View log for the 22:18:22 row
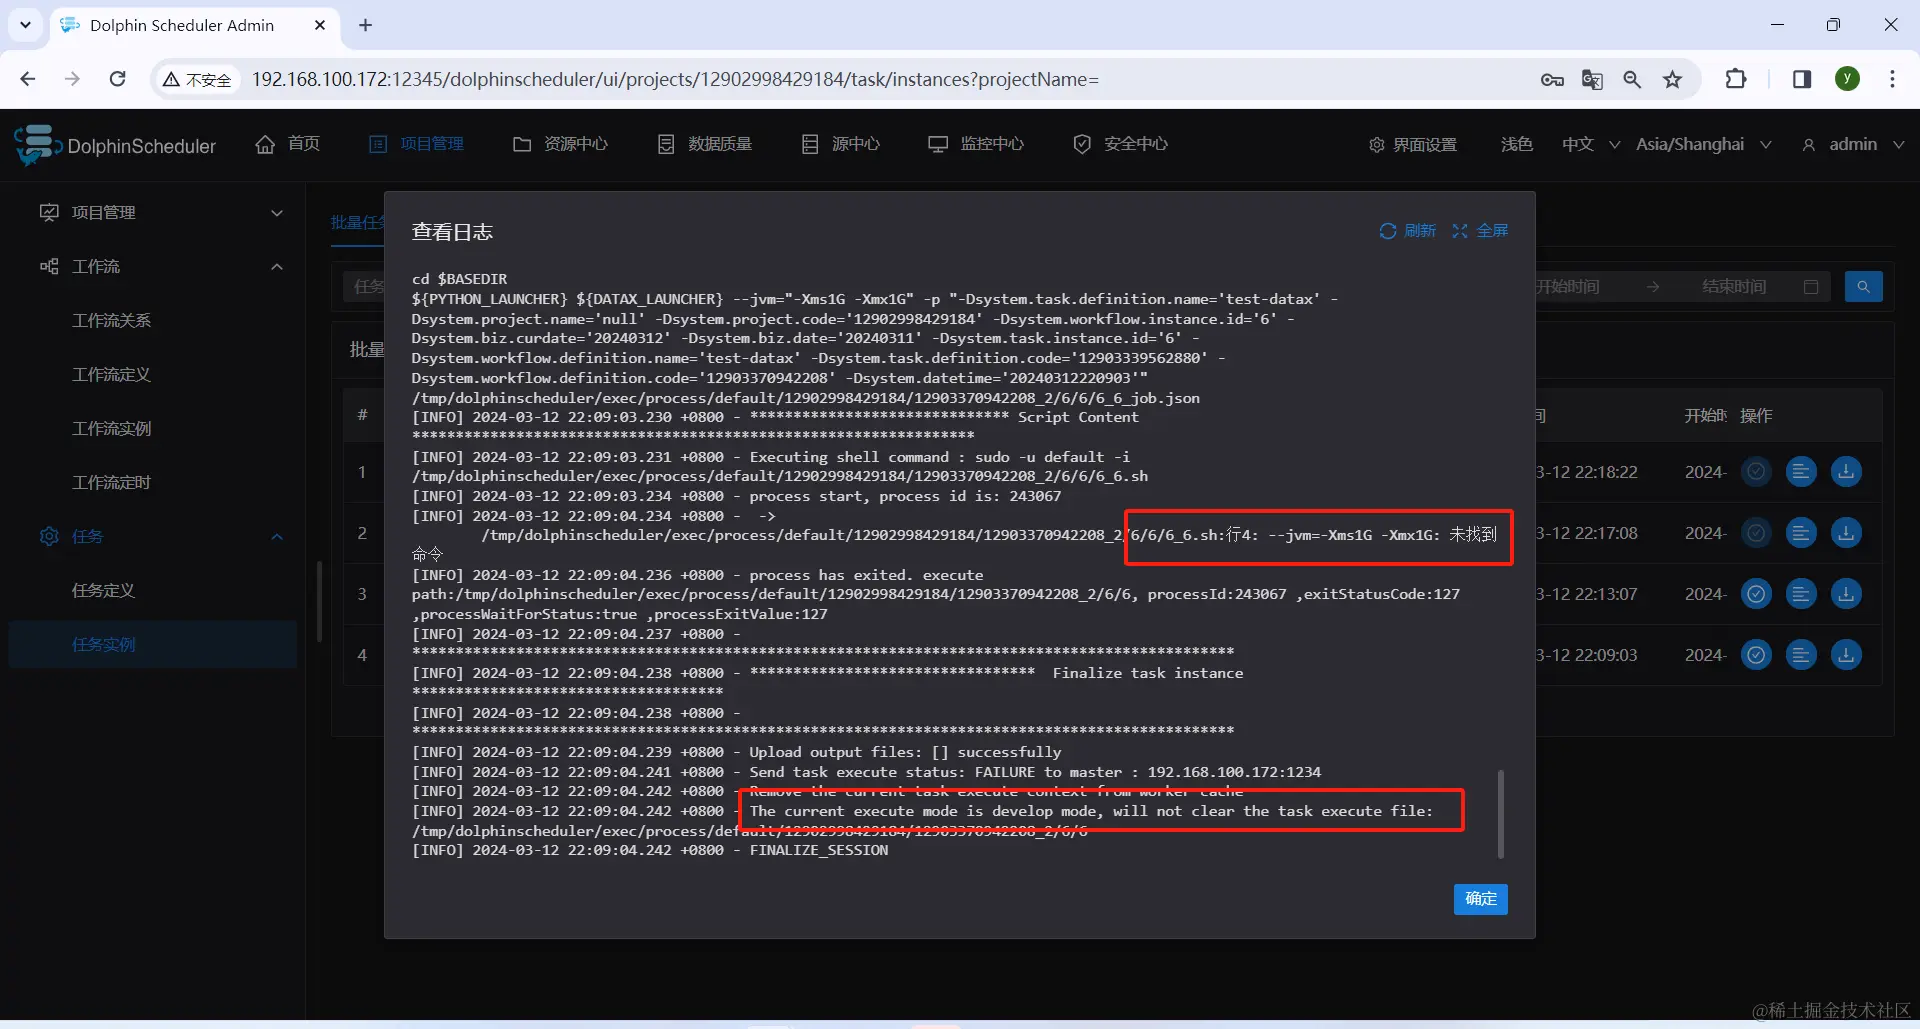This screenshot has width=1920, height=1029. [x=1801, y=471]
